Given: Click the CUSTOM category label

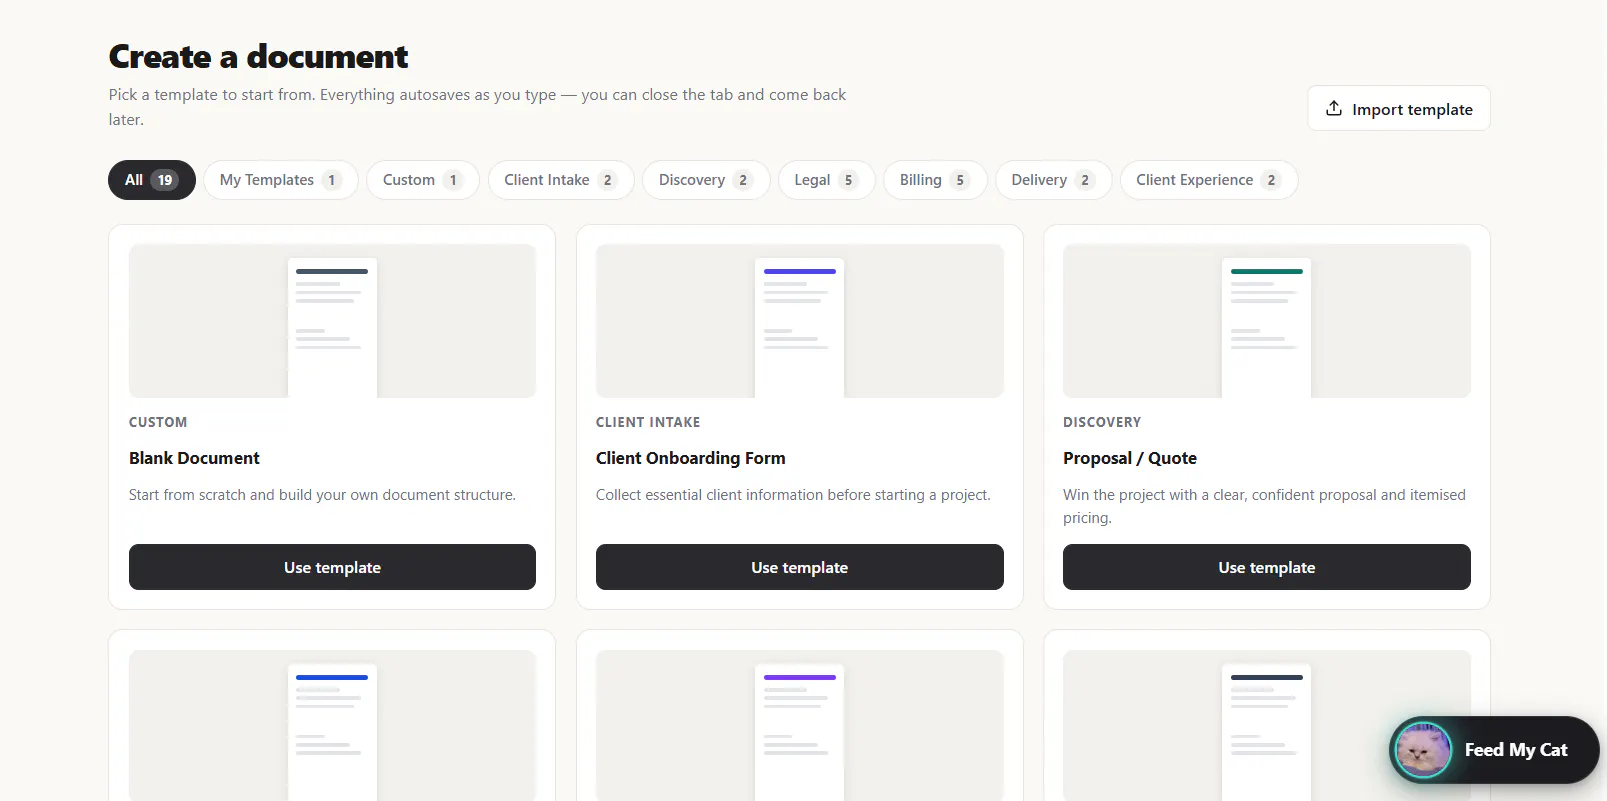Looking at the screenshot, I should [x=158, y=422].
